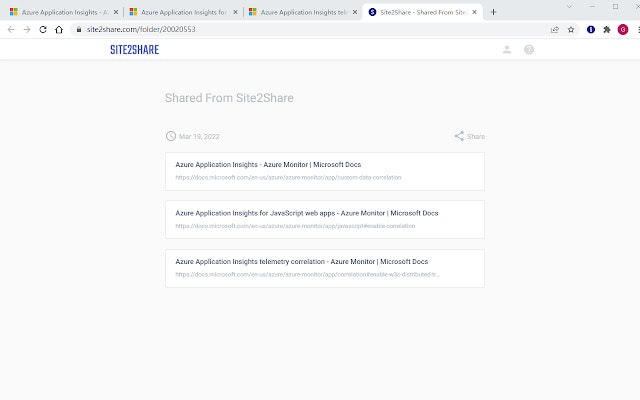Open the dark blue extension icon
640x400 pixels.
(591, 29)
